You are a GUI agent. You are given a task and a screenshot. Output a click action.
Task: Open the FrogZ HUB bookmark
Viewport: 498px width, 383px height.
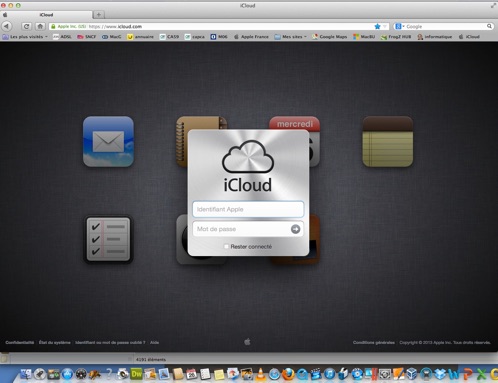pos(396,37)
